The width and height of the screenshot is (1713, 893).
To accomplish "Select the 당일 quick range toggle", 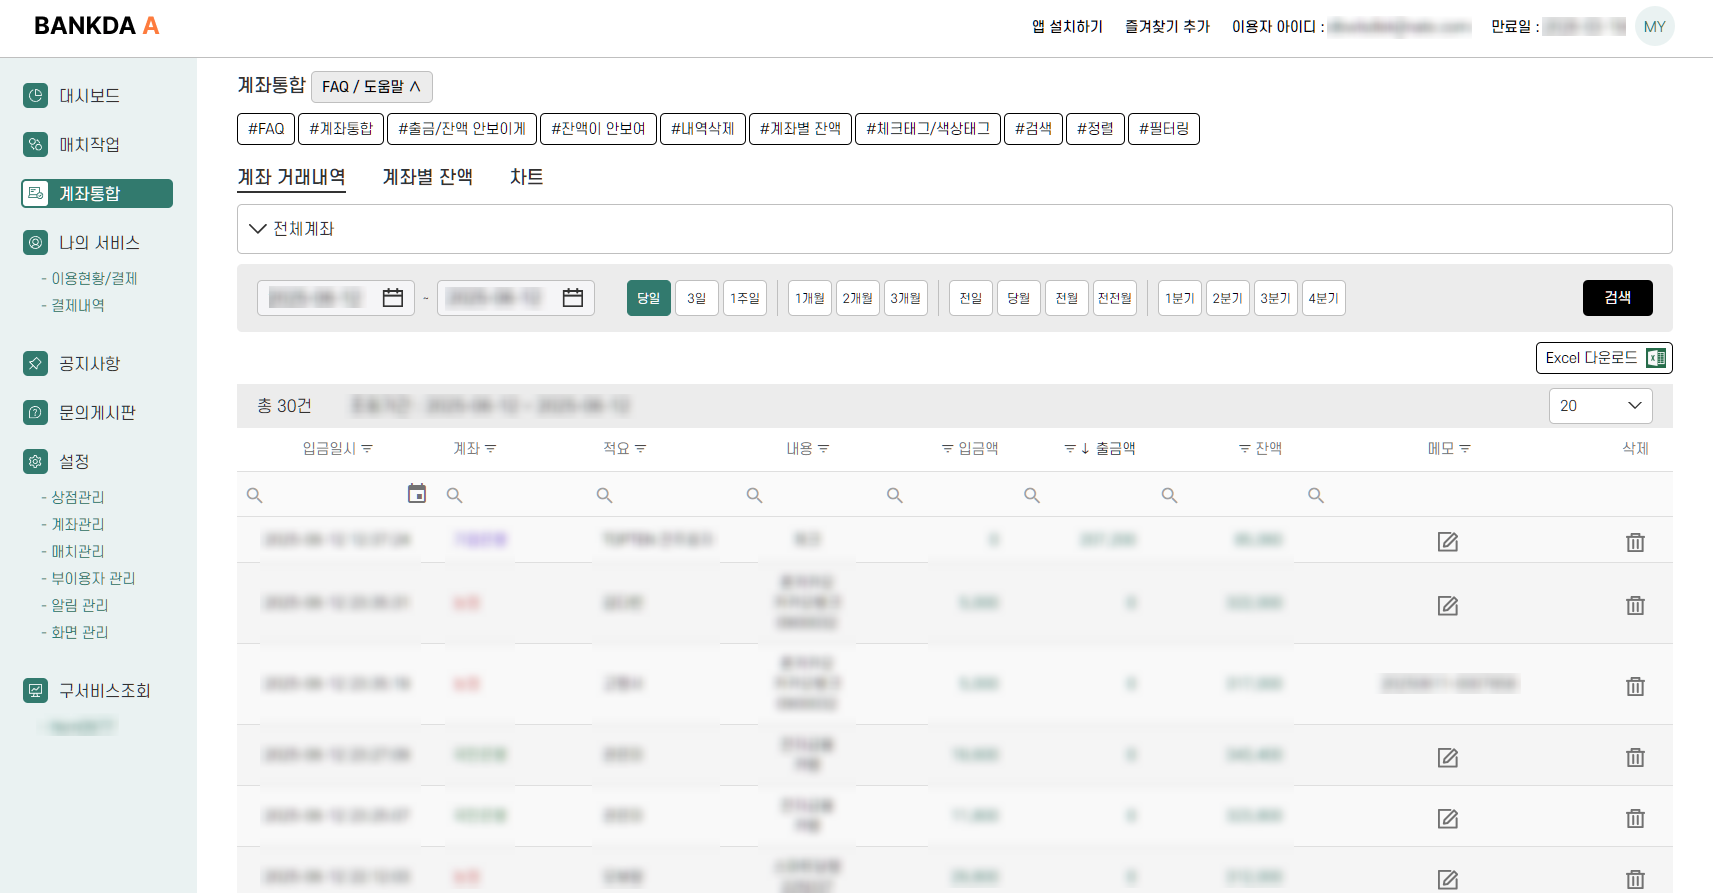I will pos(649,298).
